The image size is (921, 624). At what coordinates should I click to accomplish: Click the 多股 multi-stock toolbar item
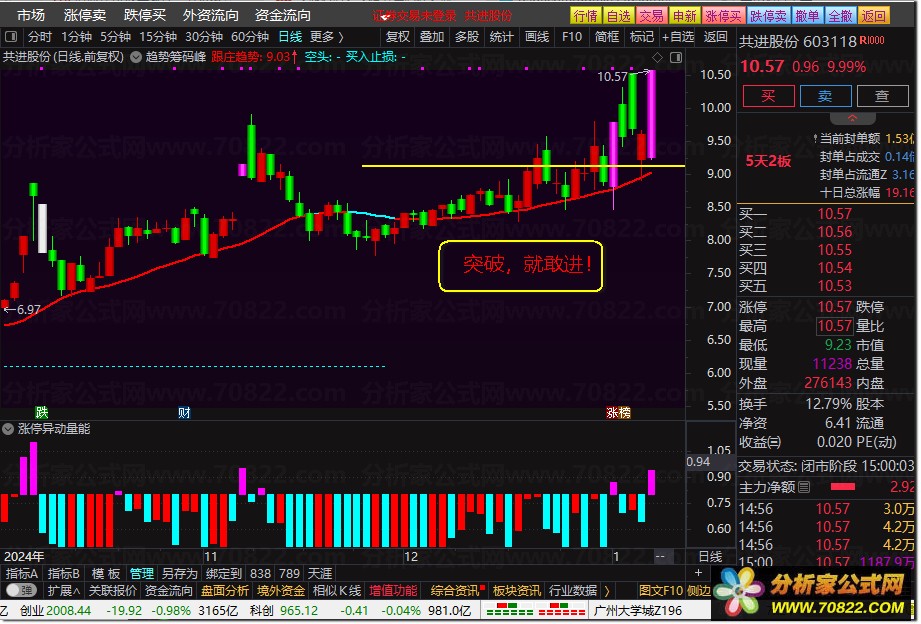coord(467,37)
